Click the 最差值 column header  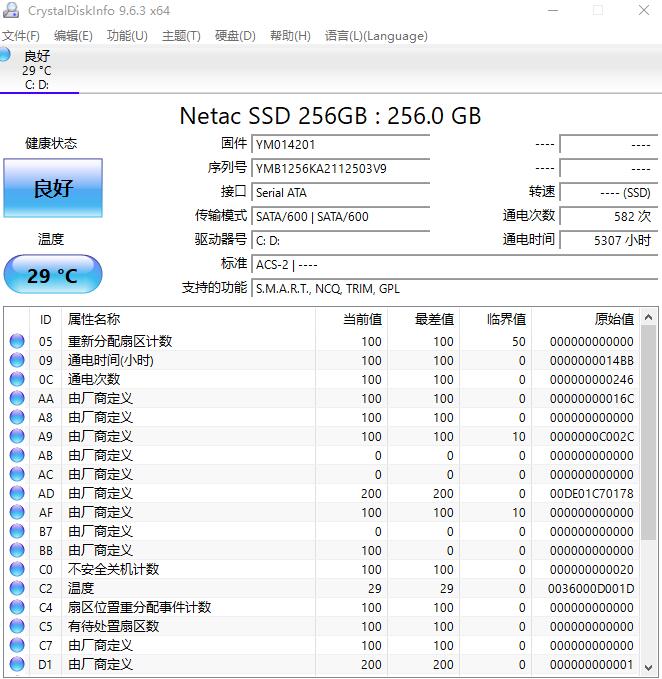[x=423, y=320]
